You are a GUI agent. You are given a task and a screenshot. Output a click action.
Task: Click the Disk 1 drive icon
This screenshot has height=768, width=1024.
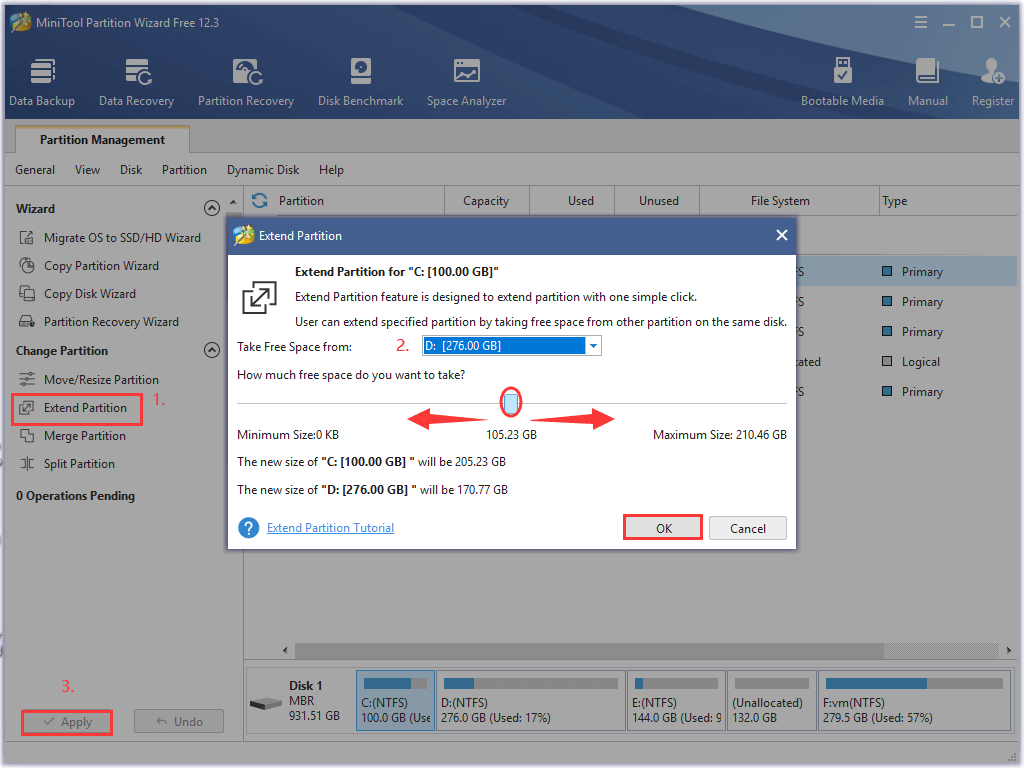pyautogui.click(x=266, y=704)
